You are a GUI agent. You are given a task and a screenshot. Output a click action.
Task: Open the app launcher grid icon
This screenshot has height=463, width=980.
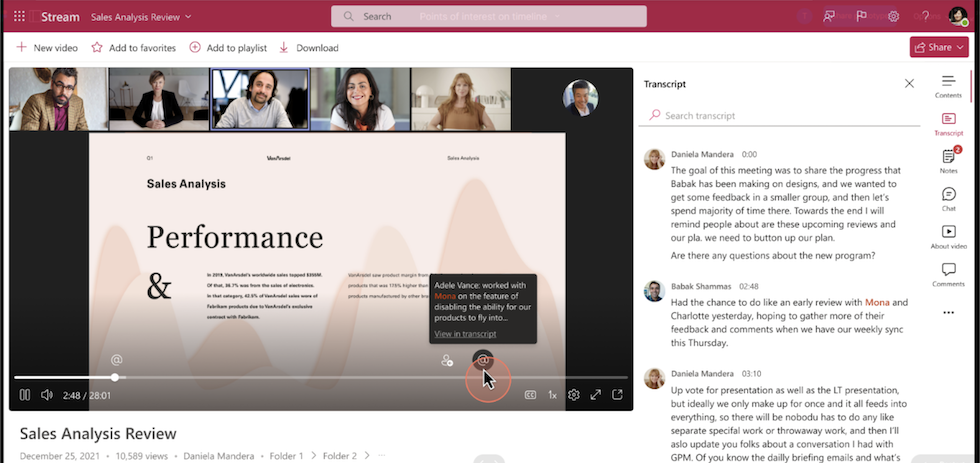click(x=19, y=16)
